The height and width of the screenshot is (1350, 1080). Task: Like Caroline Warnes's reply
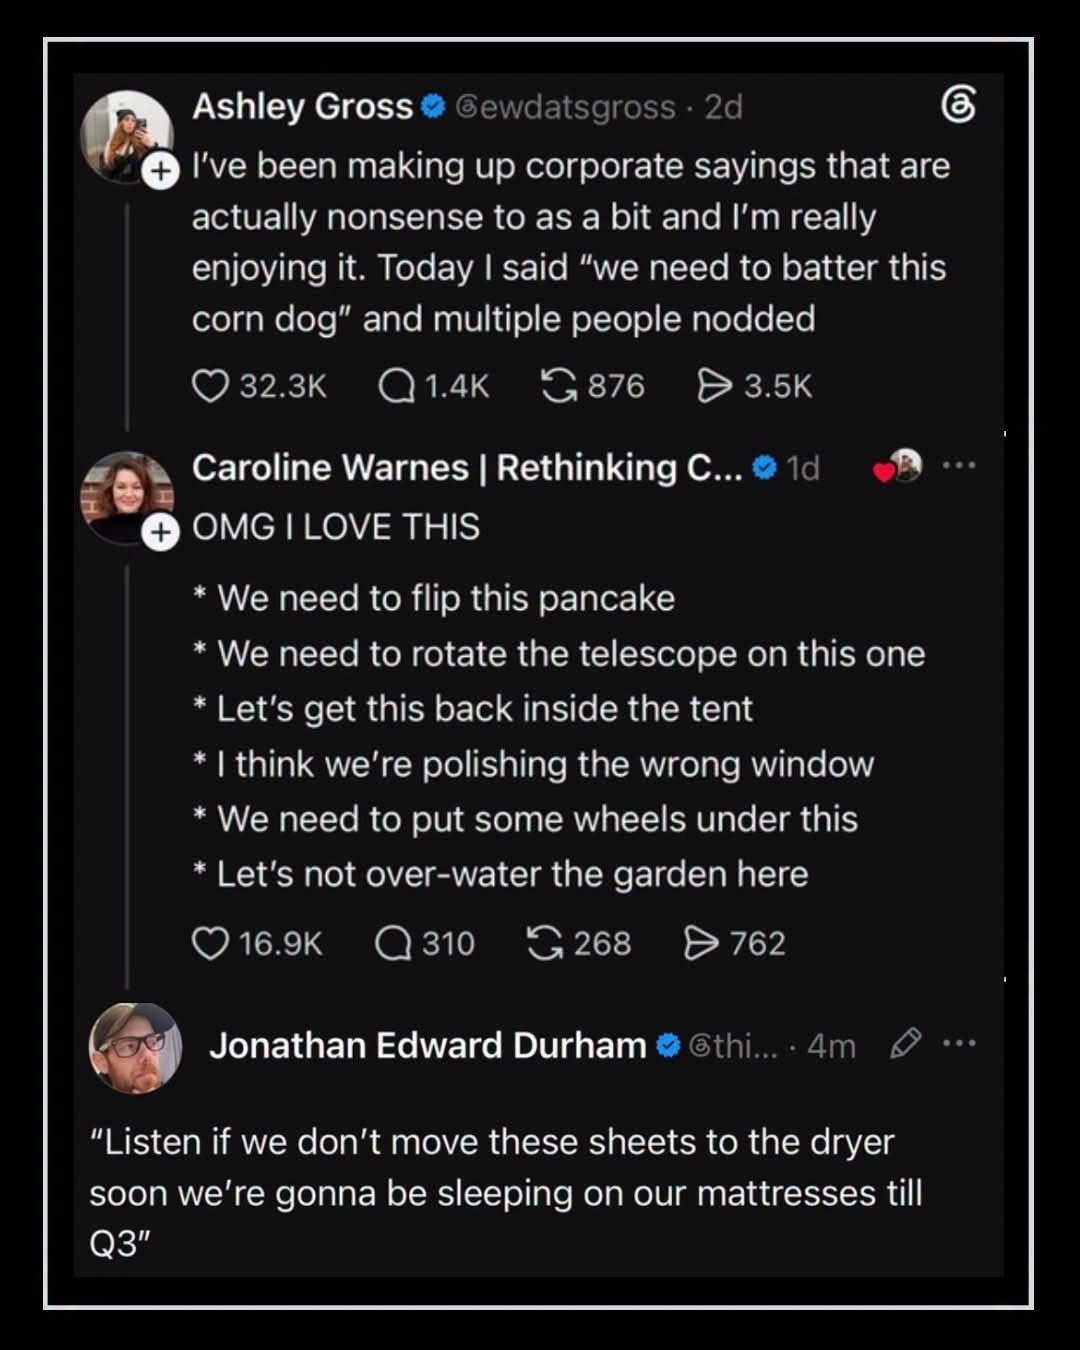tap(210, 943)
